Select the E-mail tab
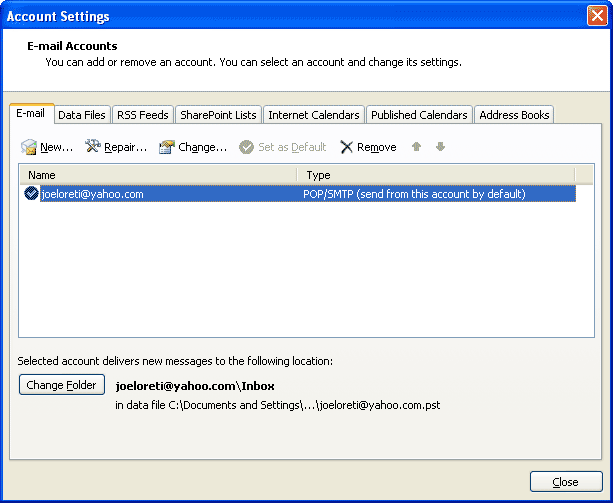 click(31, 114)
